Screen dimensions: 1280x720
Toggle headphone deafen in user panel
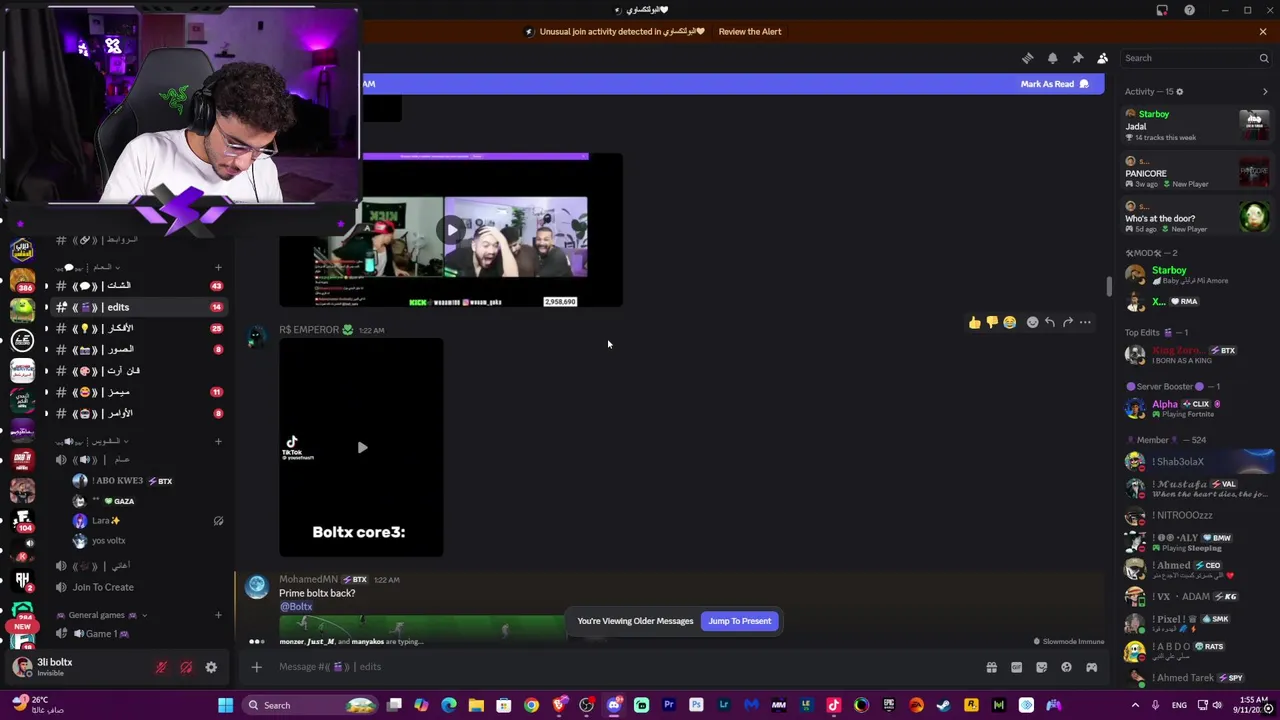pos(186,667)
